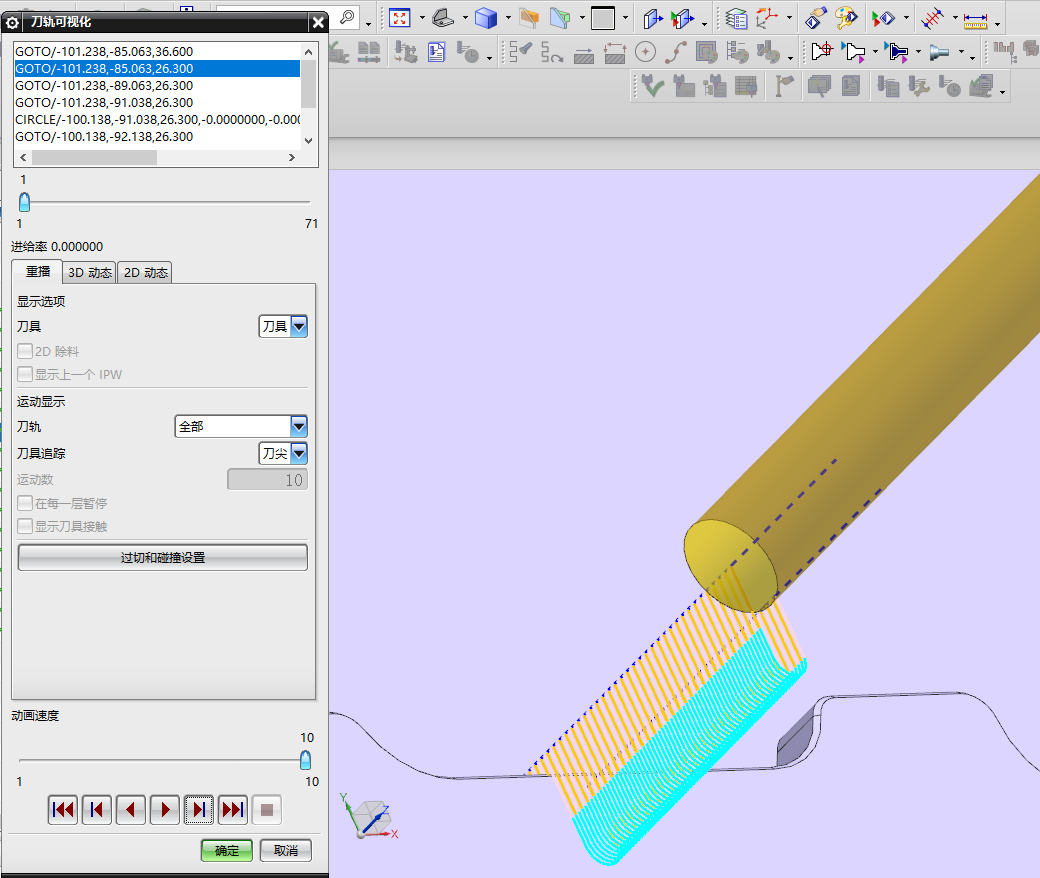Click the blue cube rendering style icon
The height and width of the screenshot is (878, 1040).
click(486, 18)
